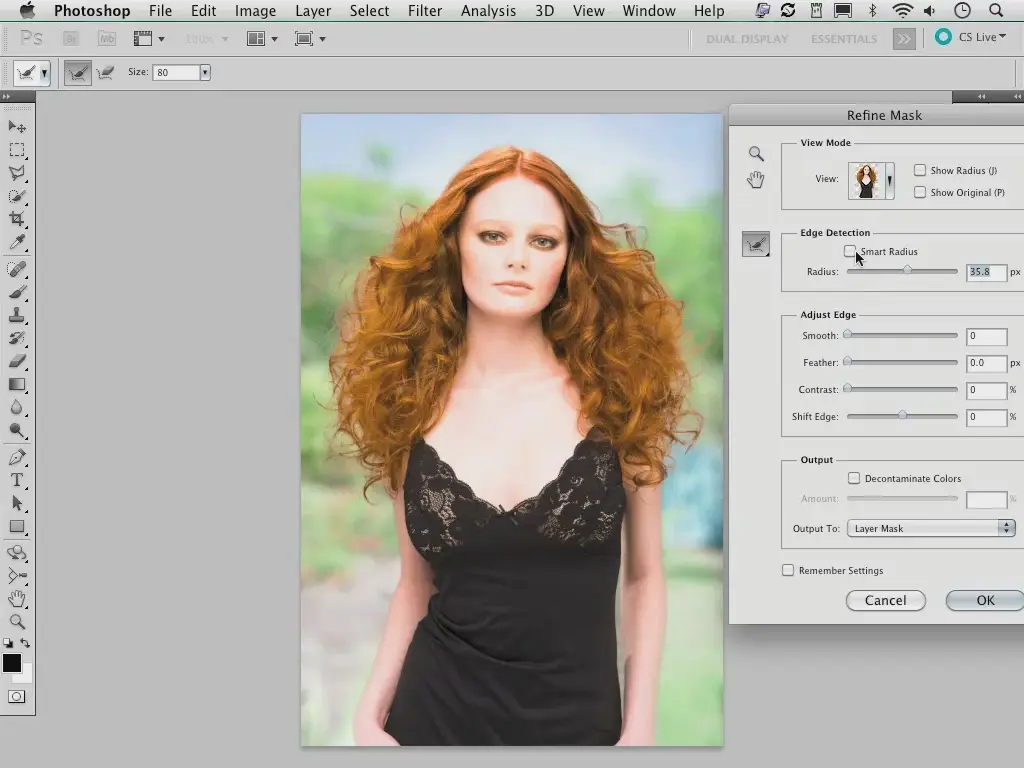The width and height of the screenshot is (1024, 768).
Task: Select the Crop tool in the toolbox
Action: tap(17, 219)
